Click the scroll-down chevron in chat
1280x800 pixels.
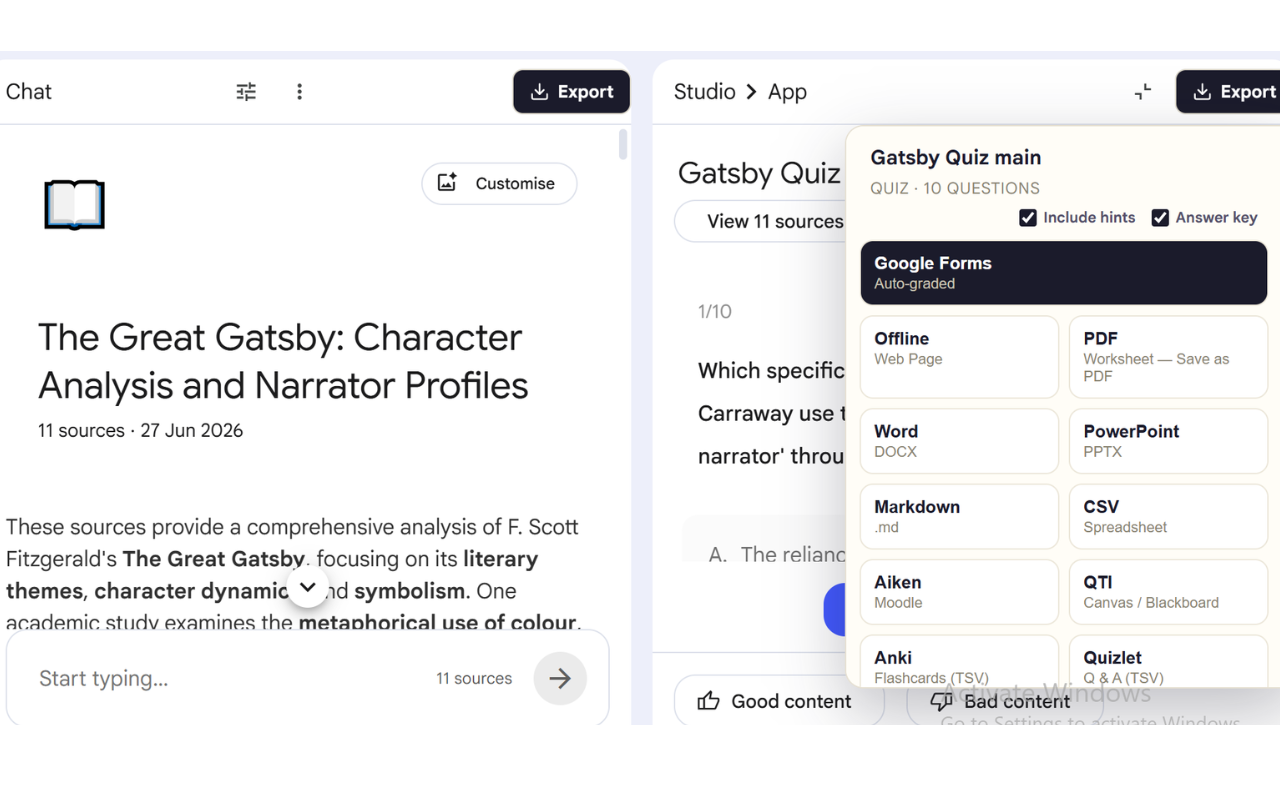(308, 587)
